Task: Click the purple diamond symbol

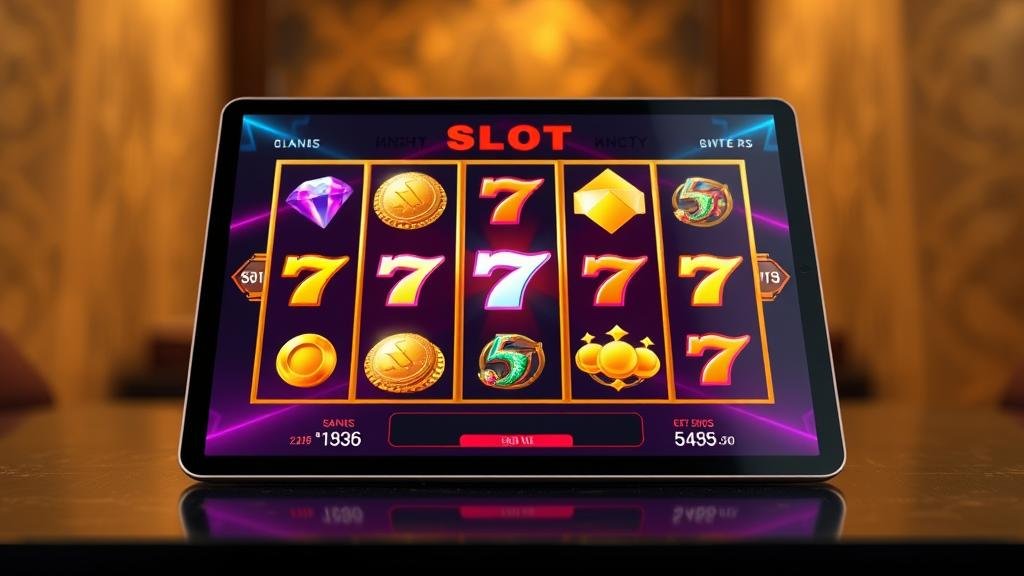Action: point(319,202)
